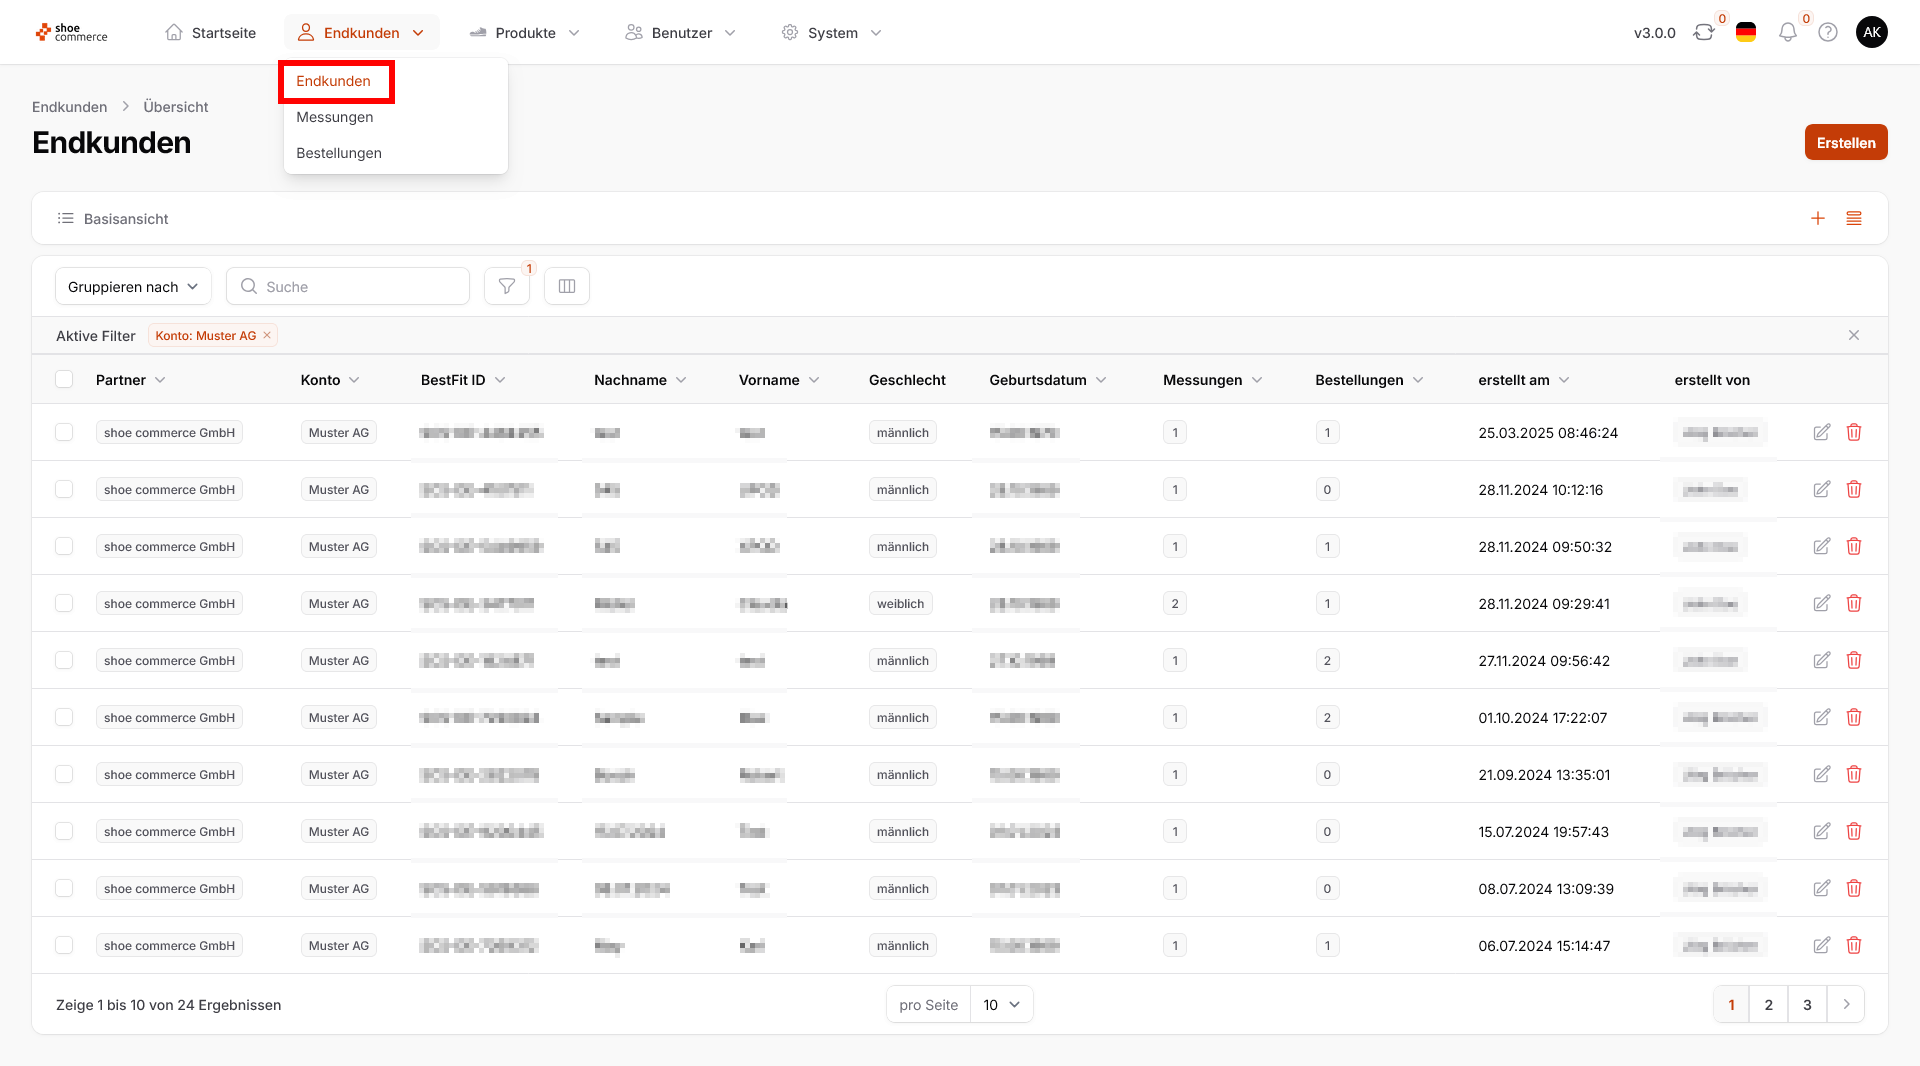Delete the customer created 25.03.2025
Viewport: 1920px width, 1066px height.
(x=1854, y=433)
